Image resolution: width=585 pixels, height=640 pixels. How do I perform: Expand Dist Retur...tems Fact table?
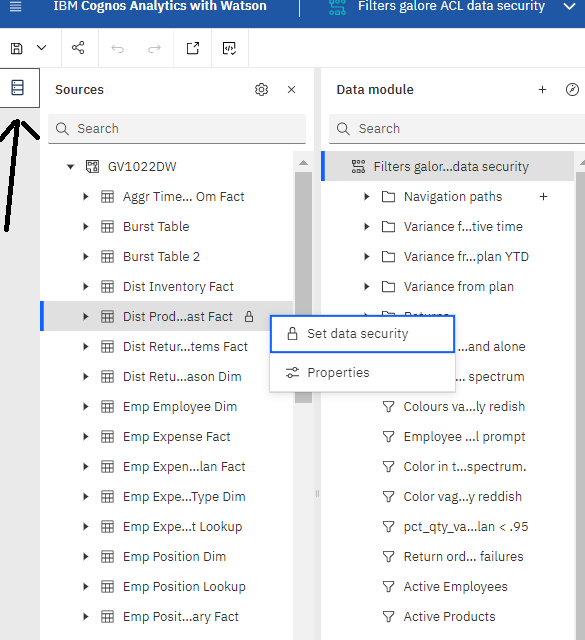click(86, 347)
